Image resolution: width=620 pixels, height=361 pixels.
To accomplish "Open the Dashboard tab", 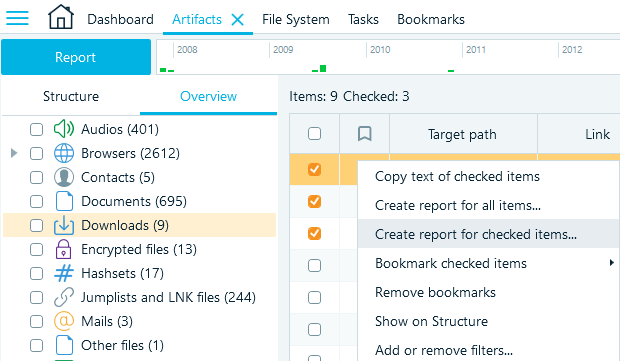I will (120, 19).
